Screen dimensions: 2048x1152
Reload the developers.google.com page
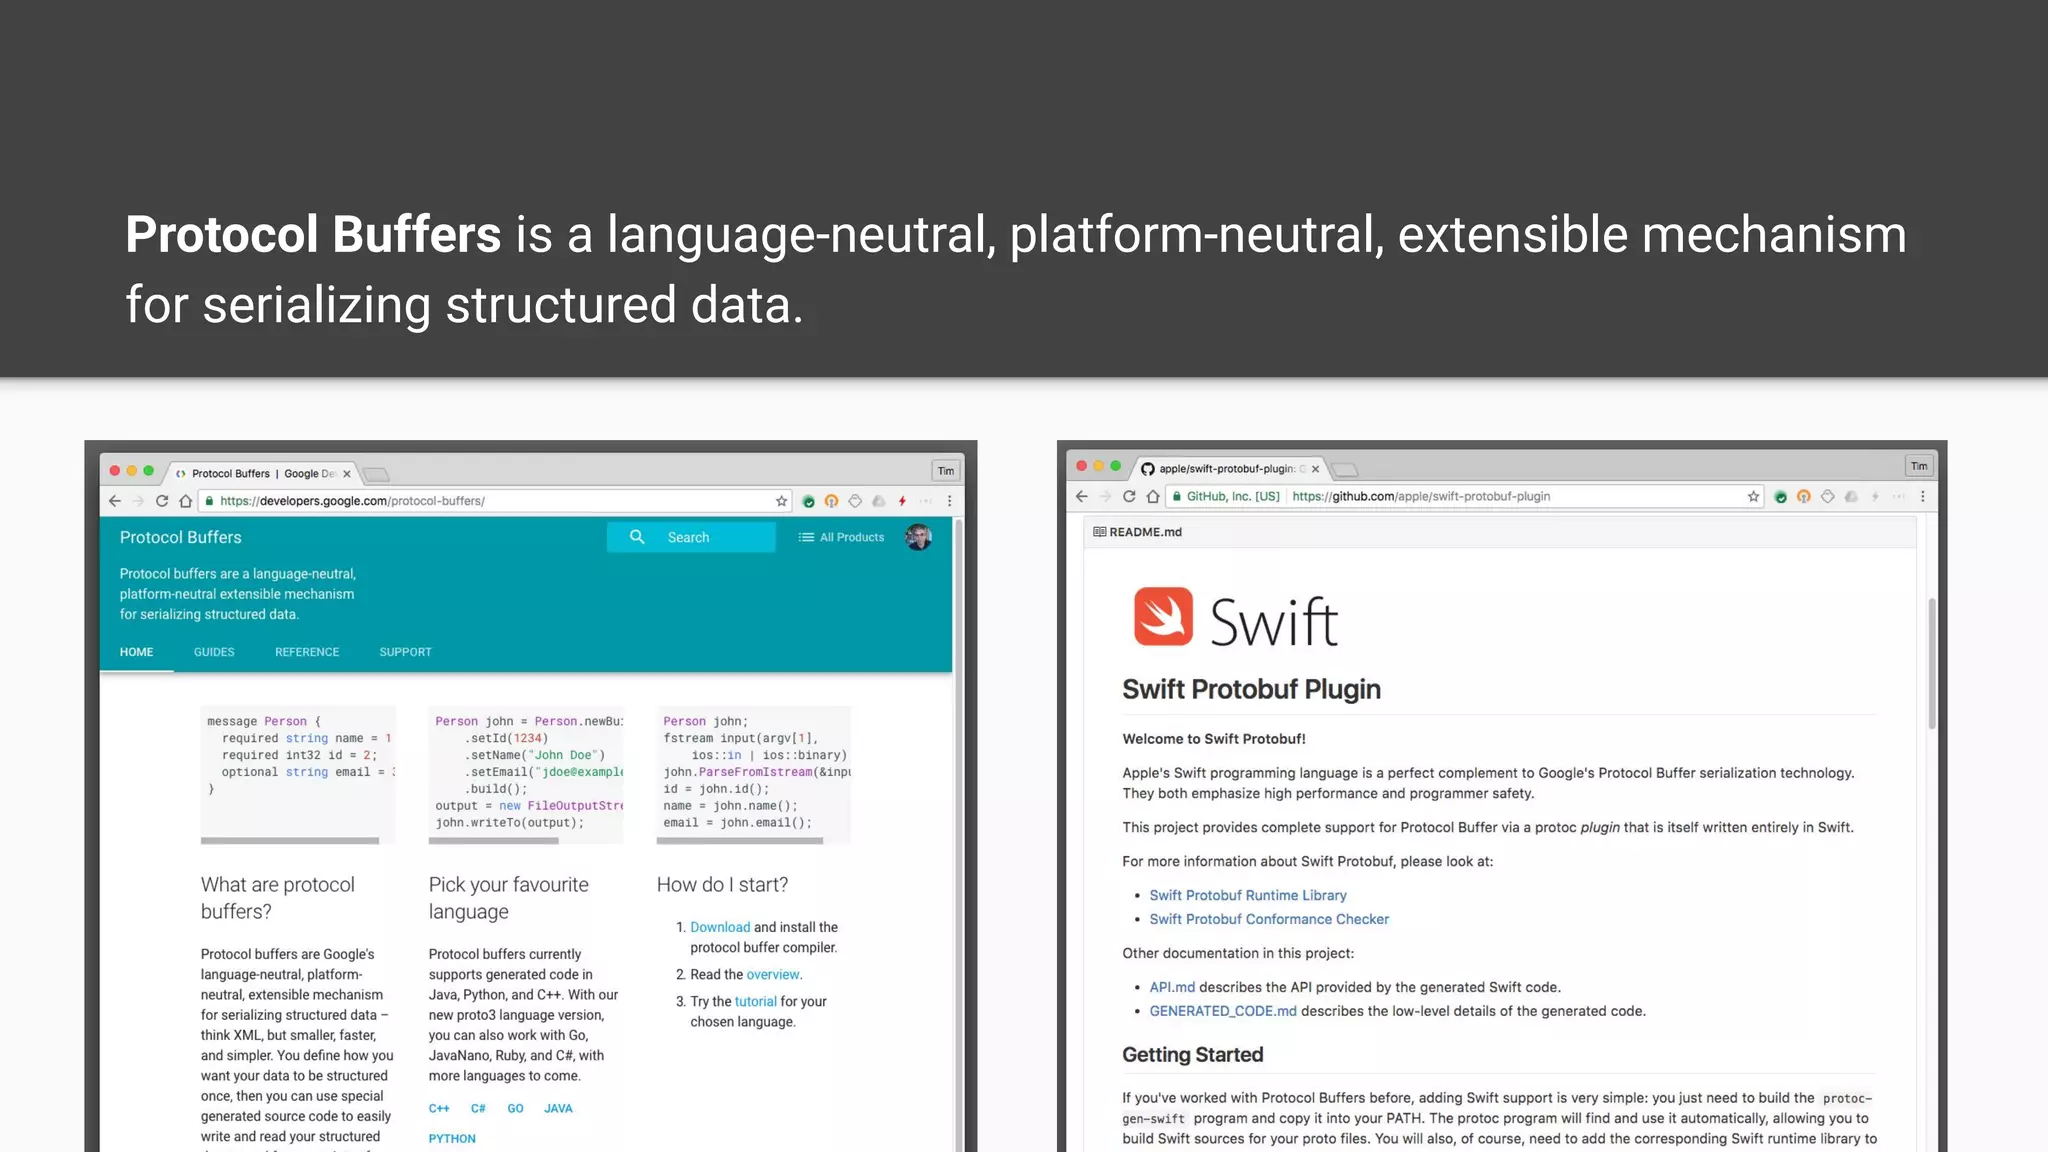point(162,501)
